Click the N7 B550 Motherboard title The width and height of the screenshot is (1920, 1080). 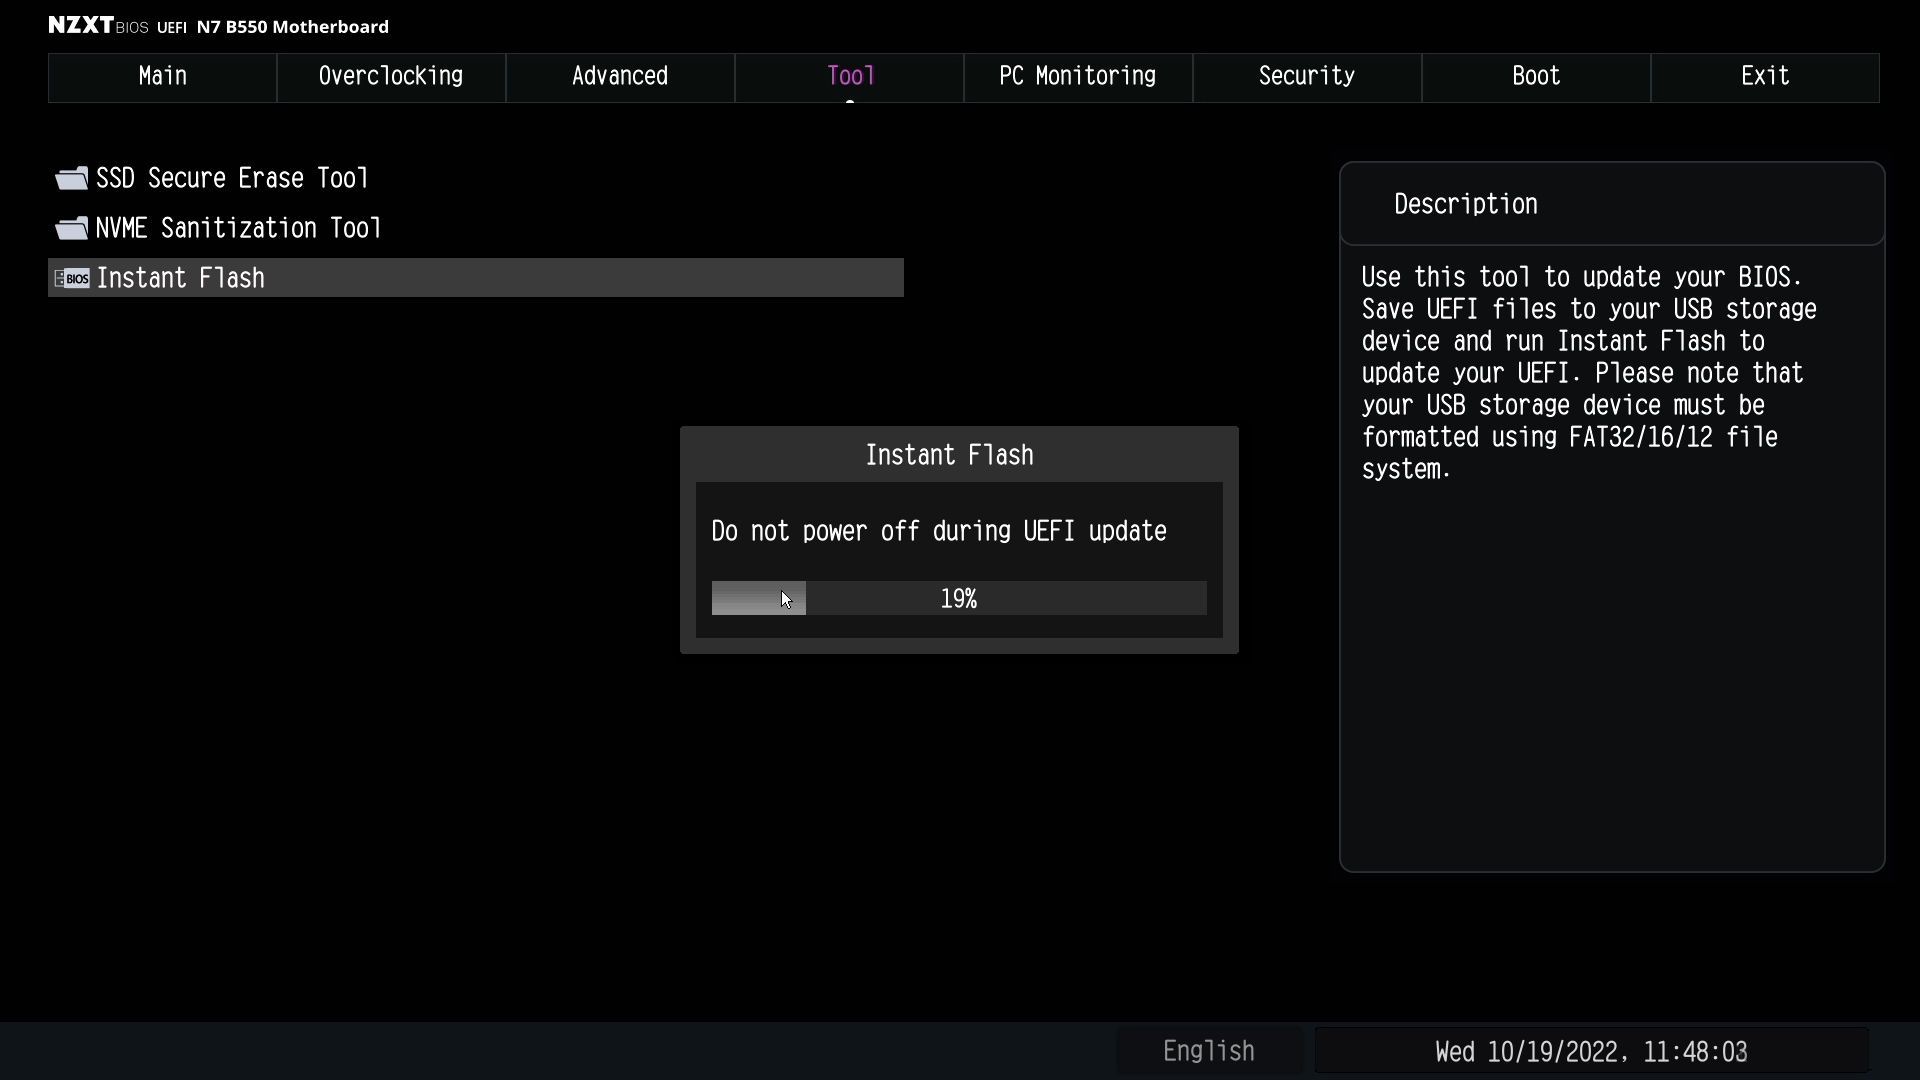tap(292, 27)
